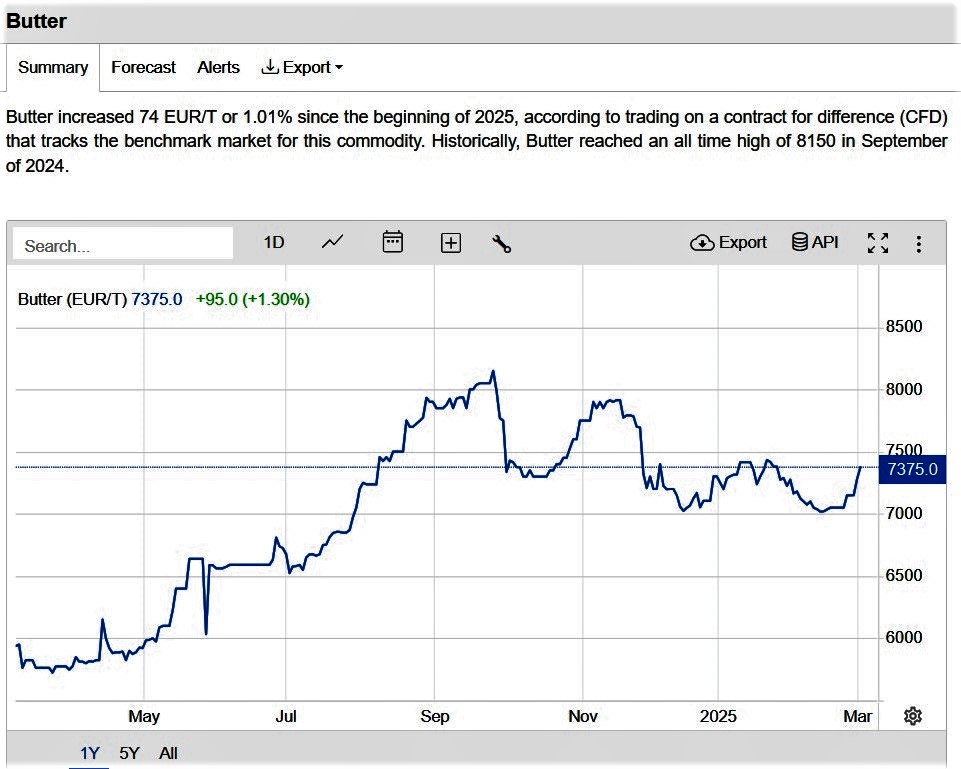Show All historical data range
This screenshot has width=961, height=769.
tap(168, 753)
